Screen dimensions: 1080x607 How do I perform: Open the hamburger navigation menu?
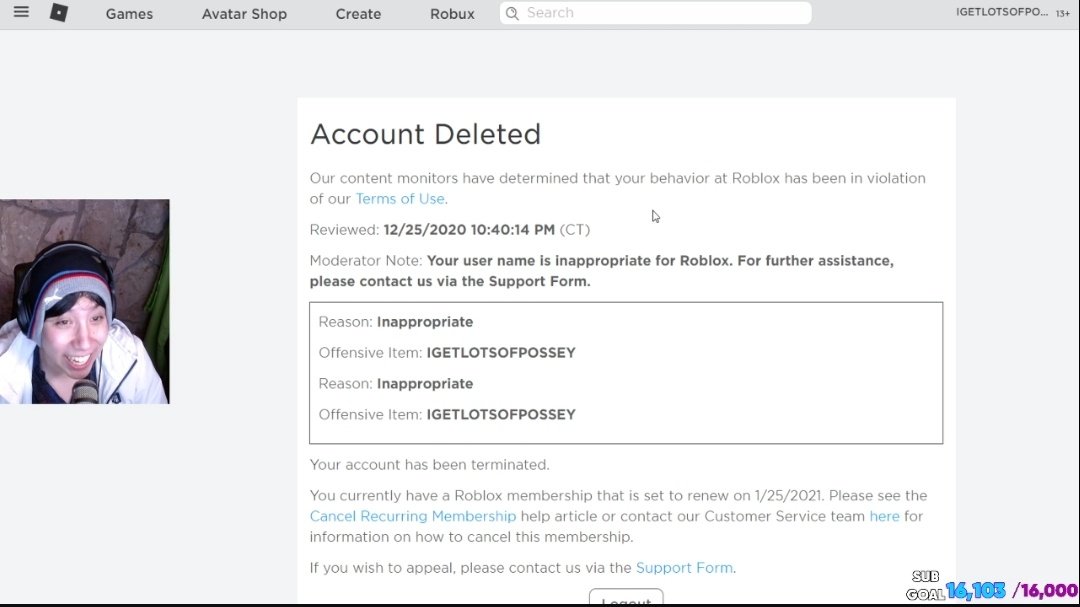pyautogui.click(x=21, y=12)
